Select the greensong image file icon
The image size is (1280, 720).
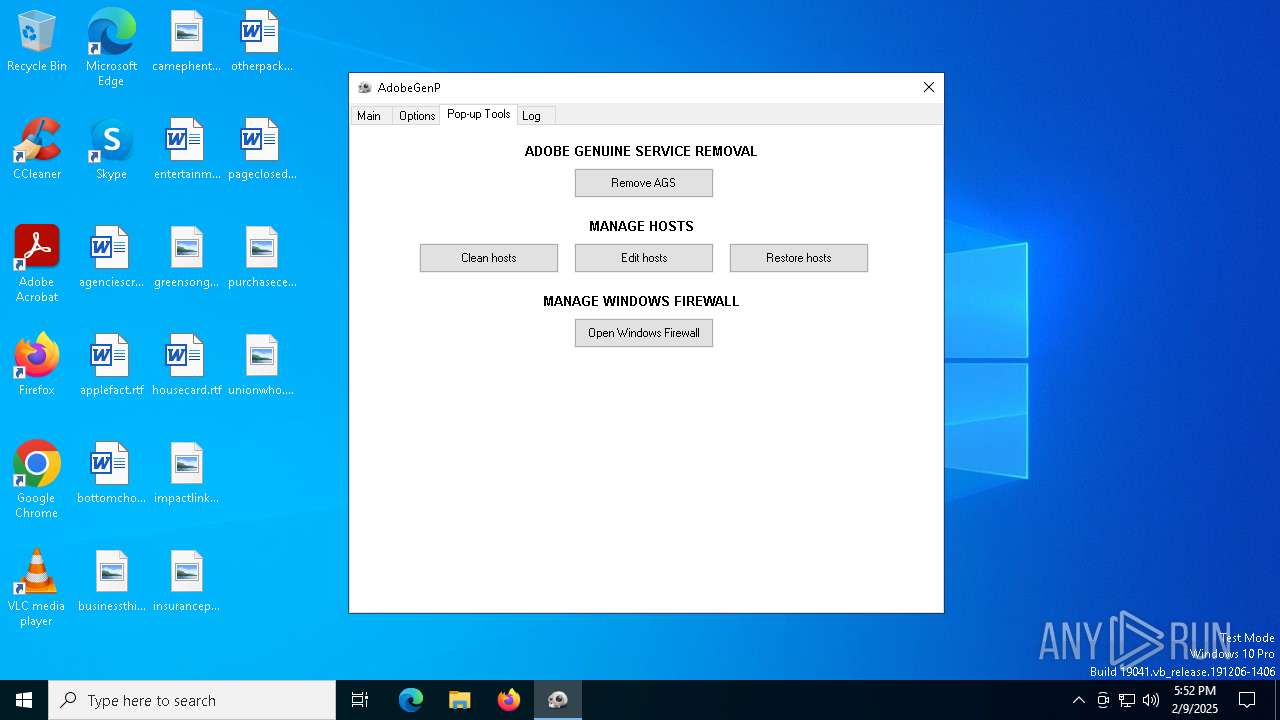click(x=186, y=257)
